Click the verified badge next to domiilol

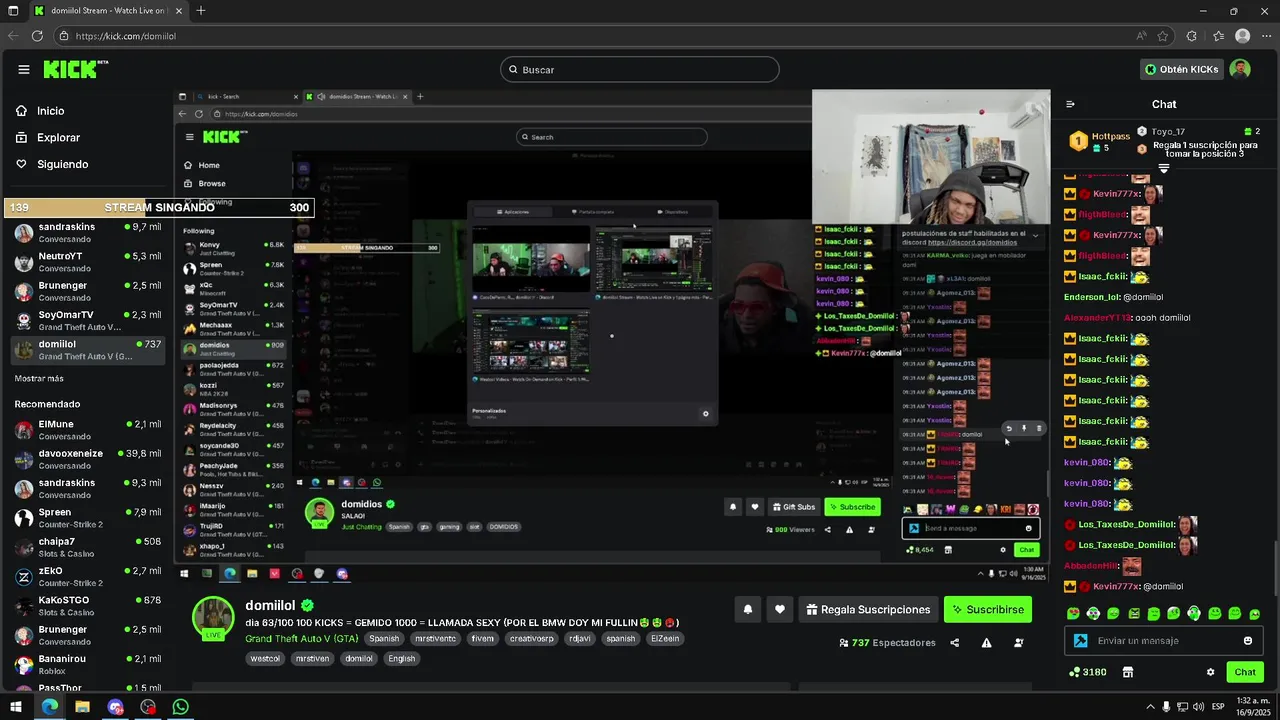pyautogui.click(x=308, y=605)
